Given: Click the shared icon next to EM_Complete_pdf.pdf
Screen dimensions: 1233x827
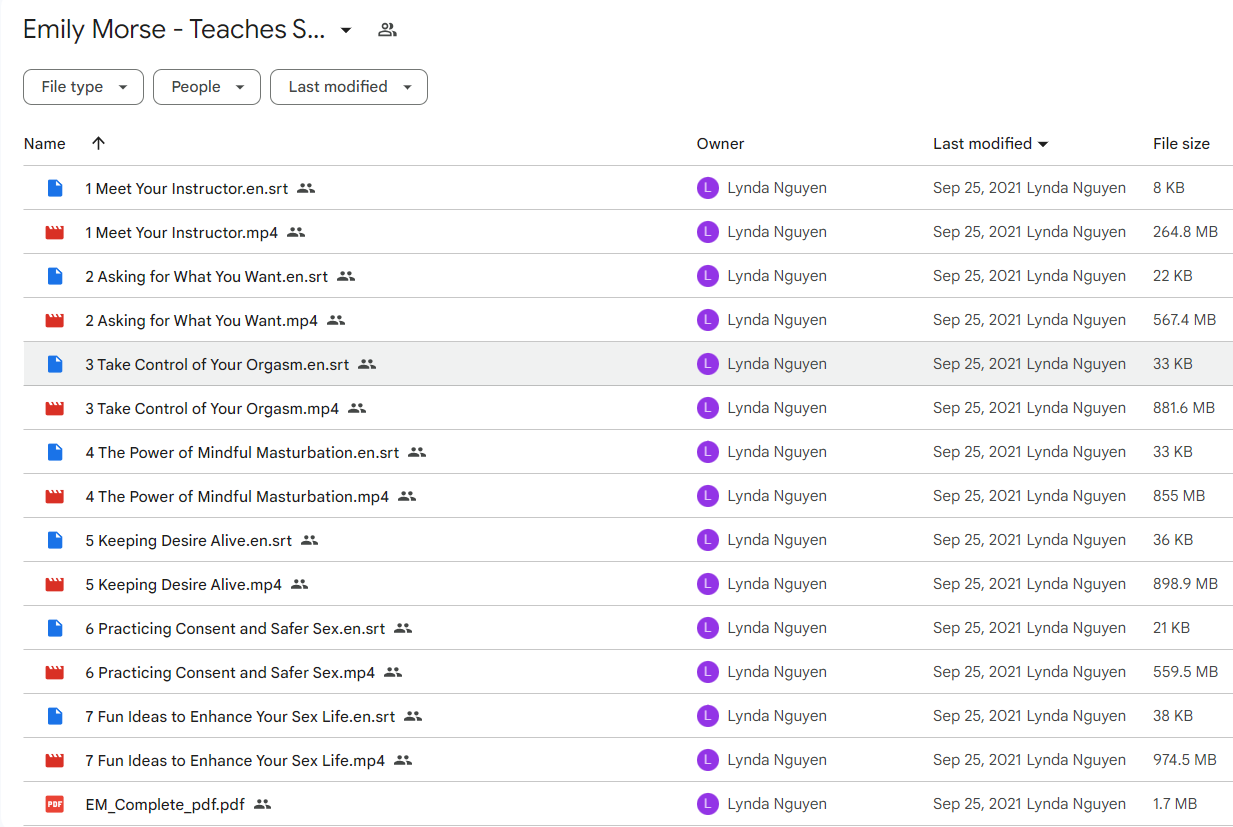Looking at the screenshot, I should [x=263, y=804].
